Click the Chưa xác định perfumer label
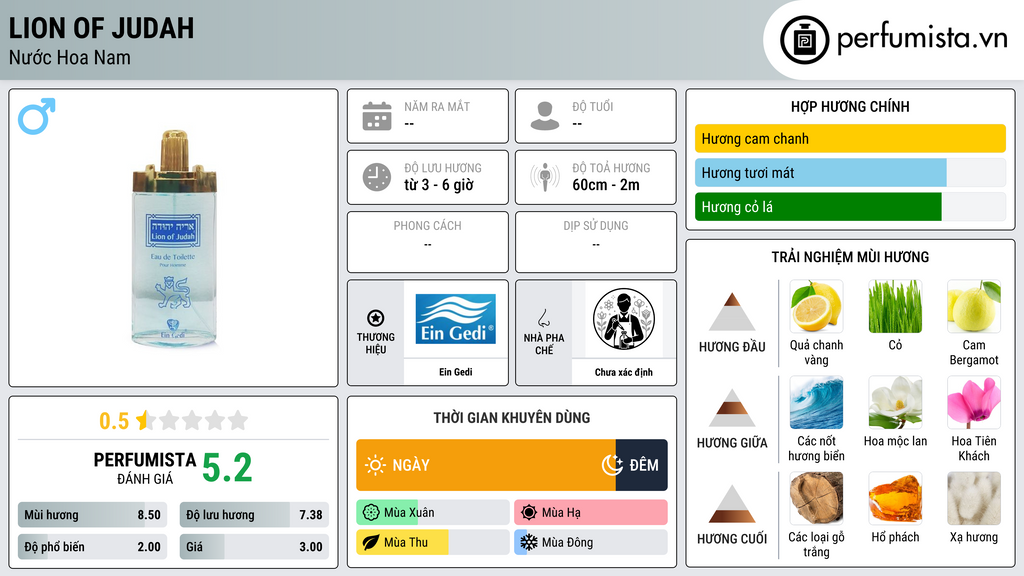 (x=624, y=372)
